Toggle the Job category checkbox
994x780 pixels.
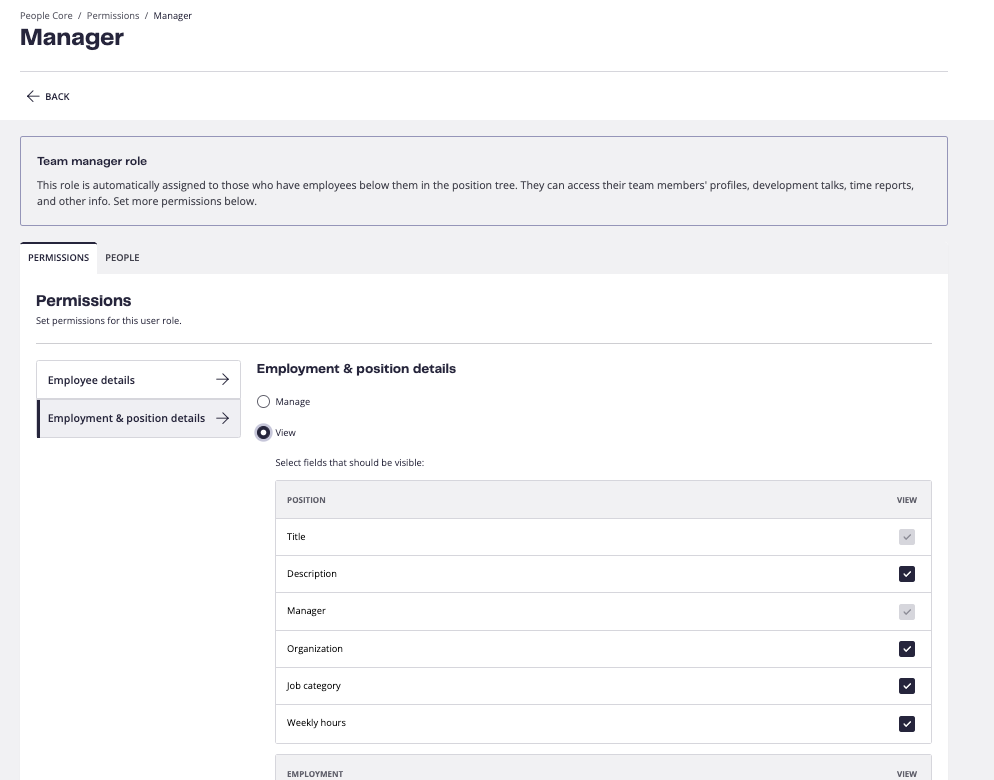click(907, 686)
